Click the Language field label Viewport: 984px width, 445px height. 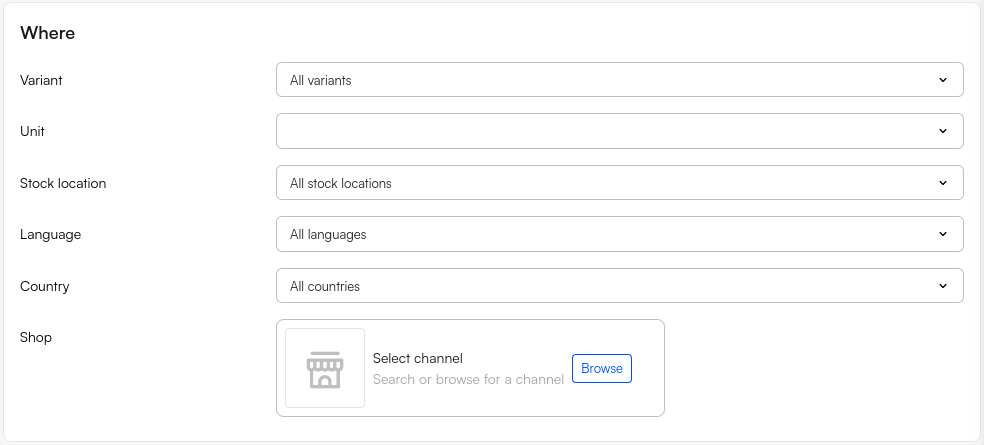tap(50, 234)
